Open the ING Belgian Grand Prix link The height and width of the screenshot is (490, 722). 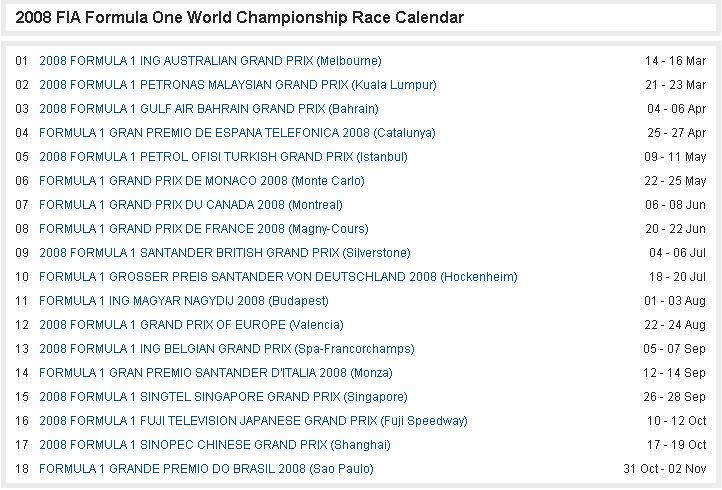click(226, 349)
